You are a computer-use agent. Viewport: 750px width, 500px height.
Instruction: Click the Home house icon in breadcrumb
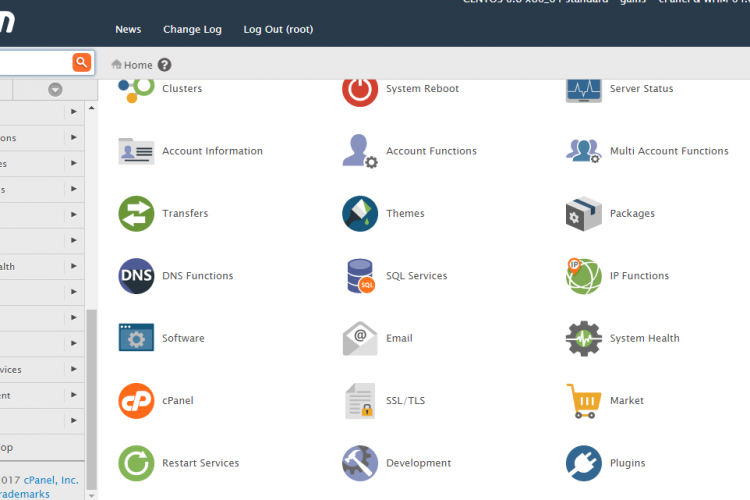(116, 64)
